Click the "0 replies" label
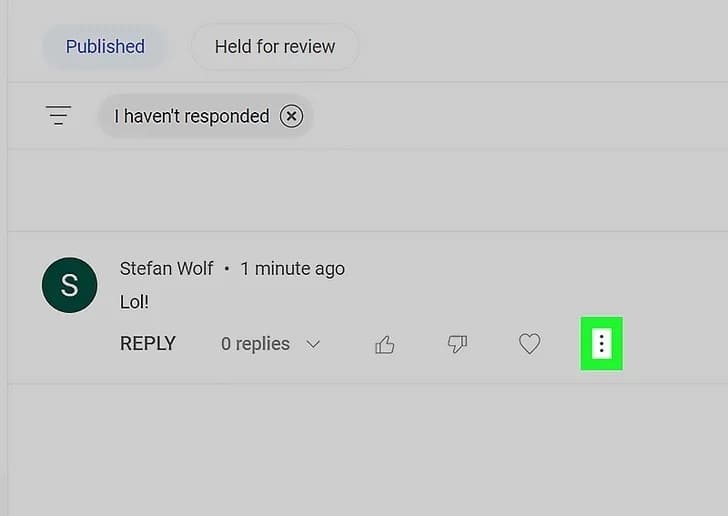728x516 pixels. (x=255, y=344)
